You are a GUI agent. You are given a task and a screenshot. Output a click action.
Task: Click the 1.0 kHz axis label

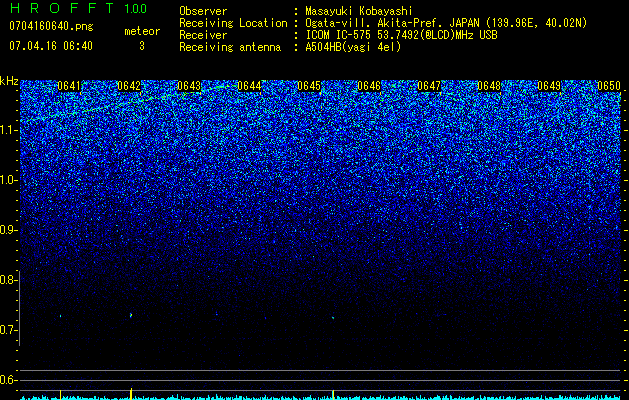tap(9, 180)
